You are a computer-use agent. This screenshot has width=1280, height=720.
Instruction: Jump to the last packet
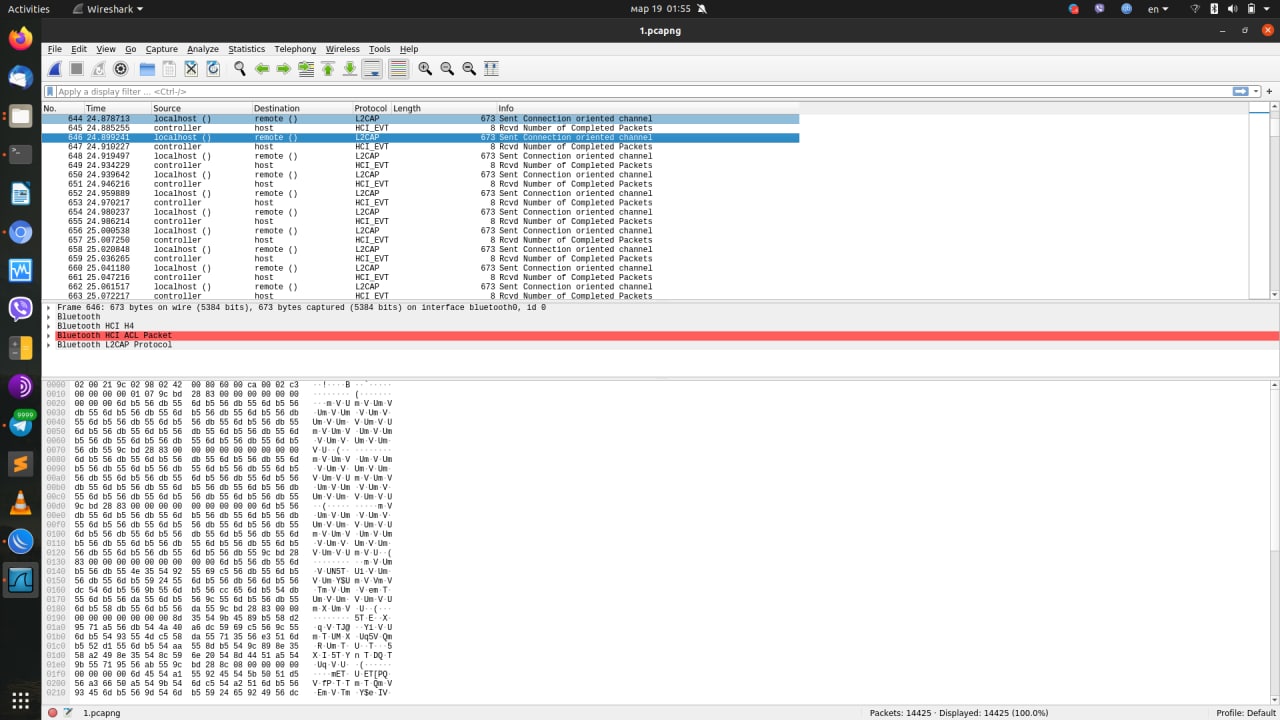click(x=350, y=69)
